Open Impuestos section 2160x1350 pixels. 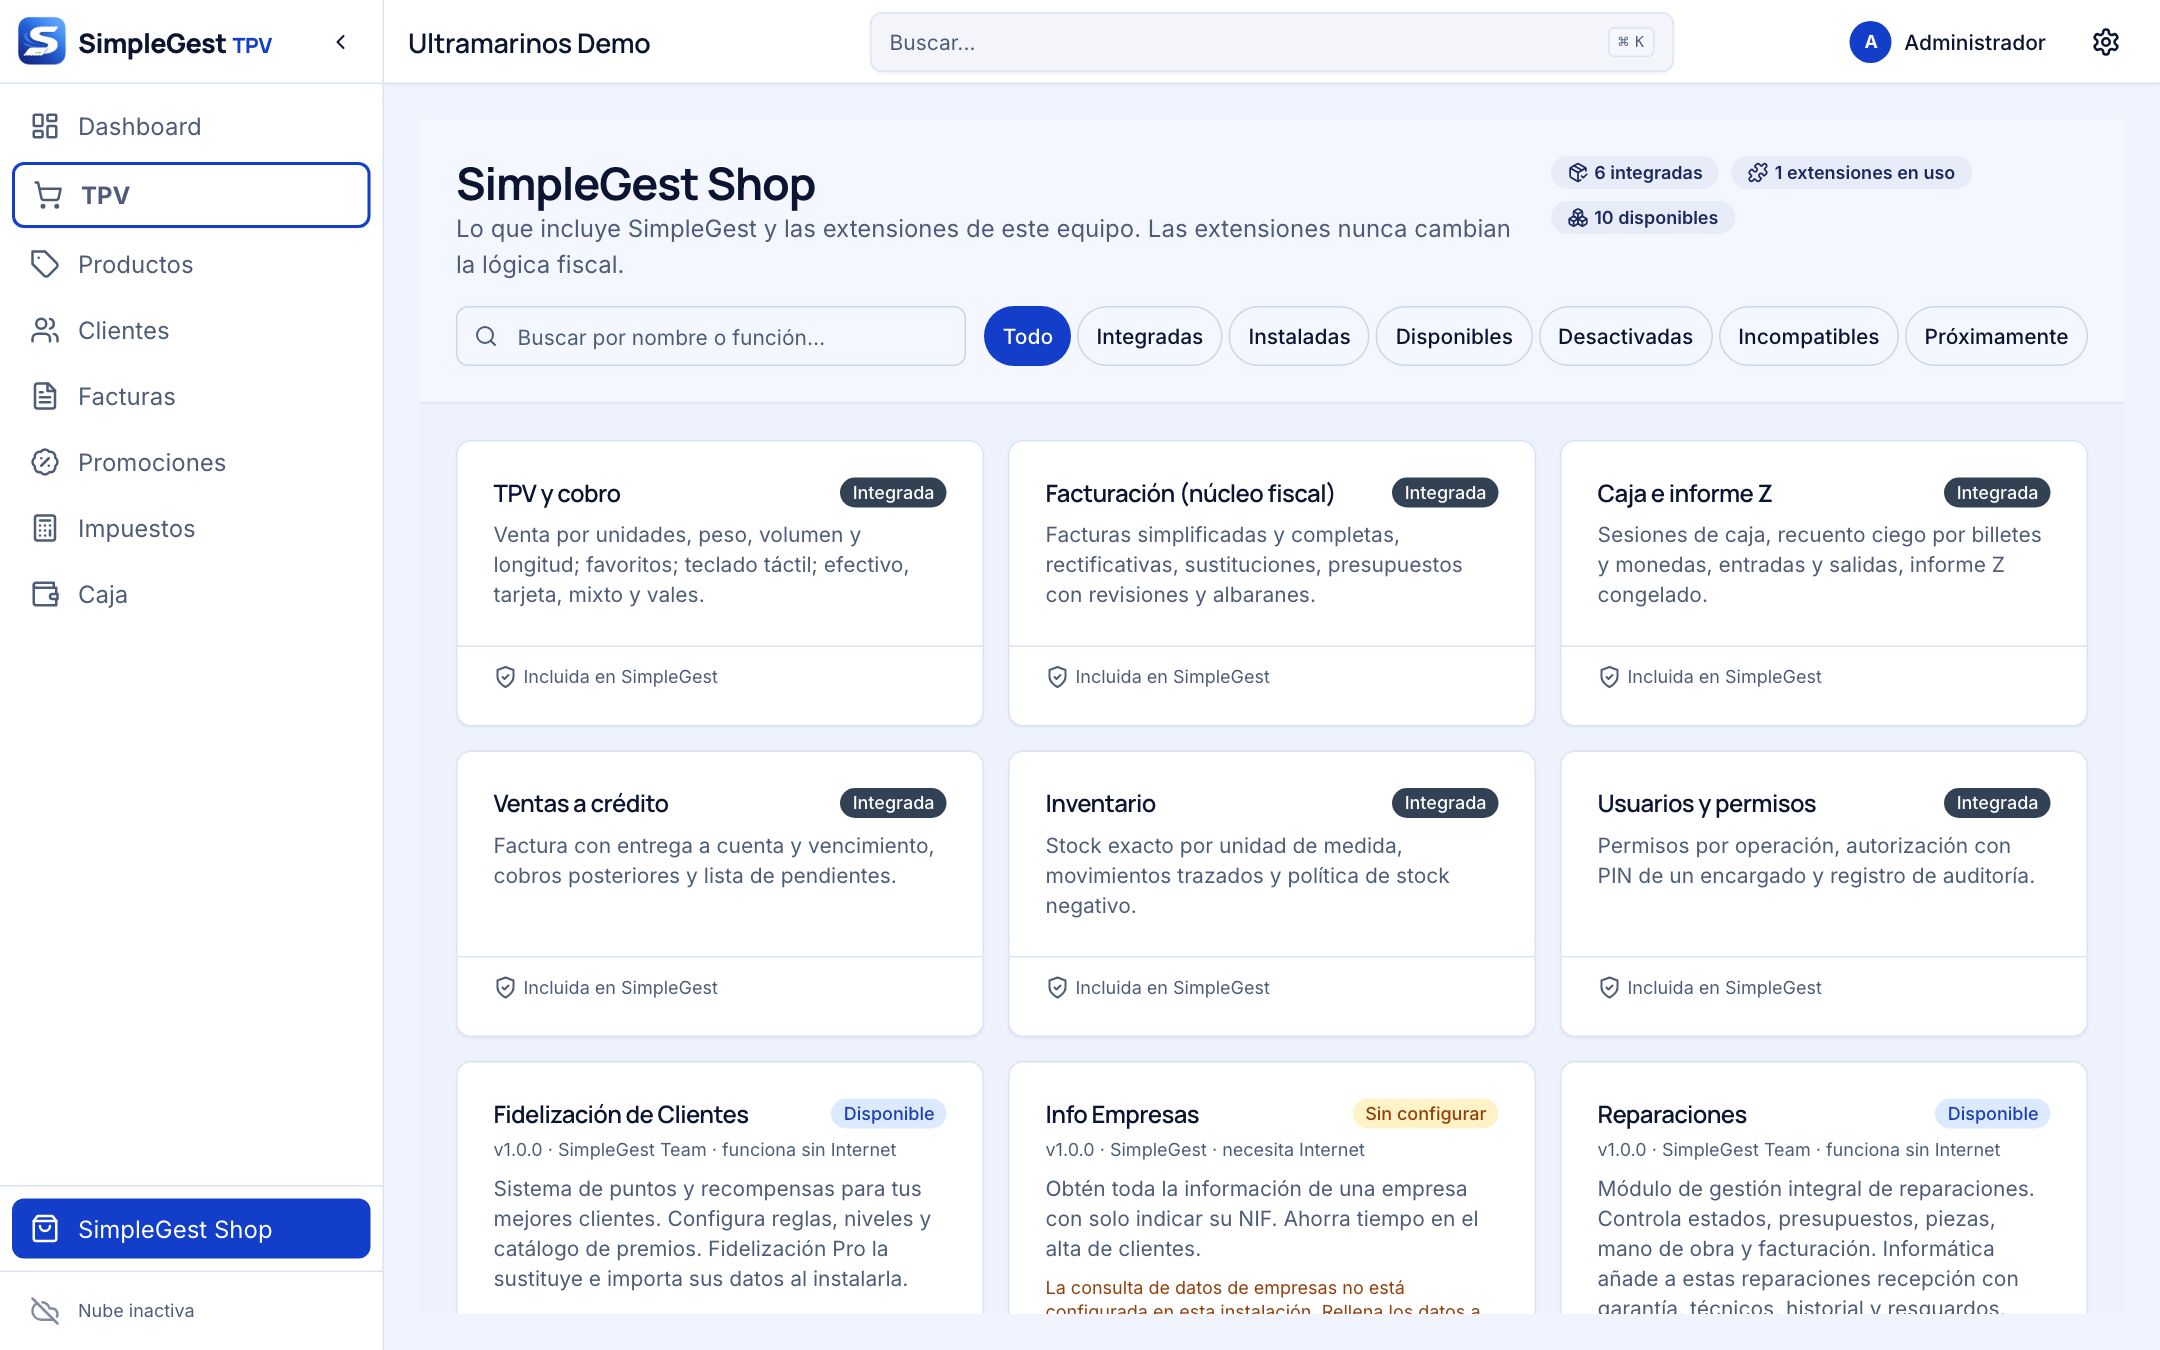point(191,528)
